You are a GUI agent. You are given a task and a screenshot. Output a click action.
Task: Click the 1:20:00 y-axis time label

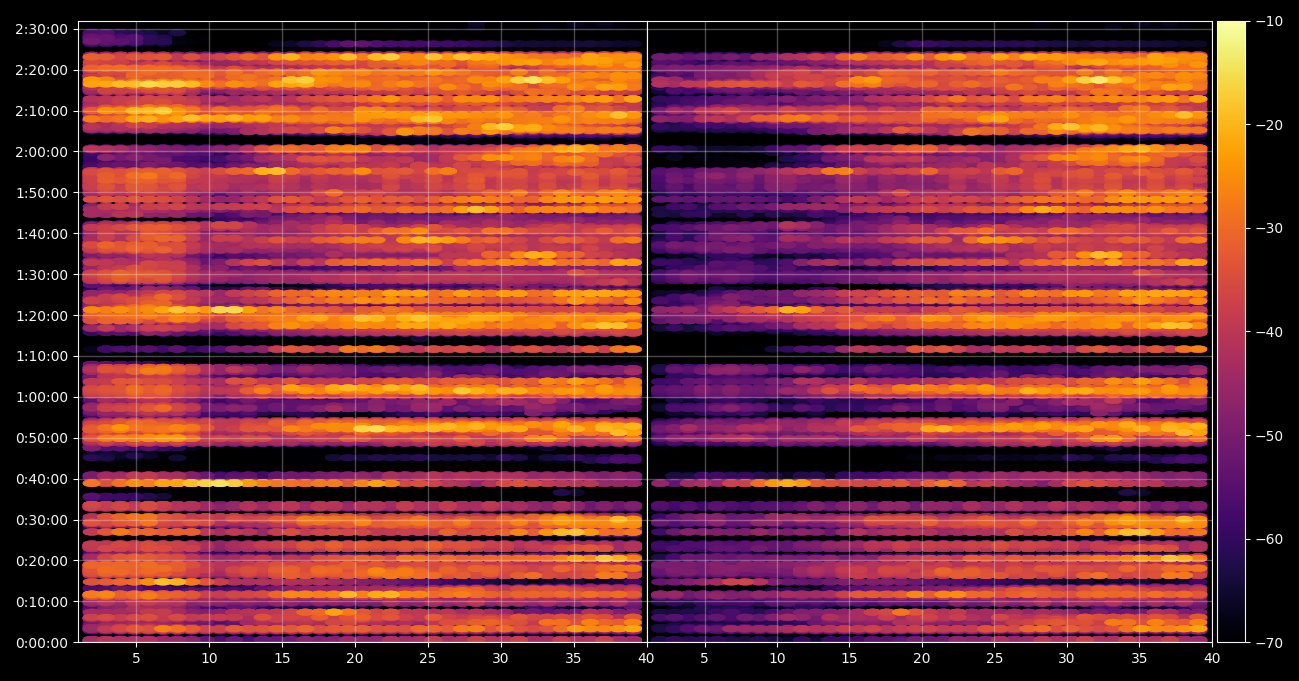42,316
